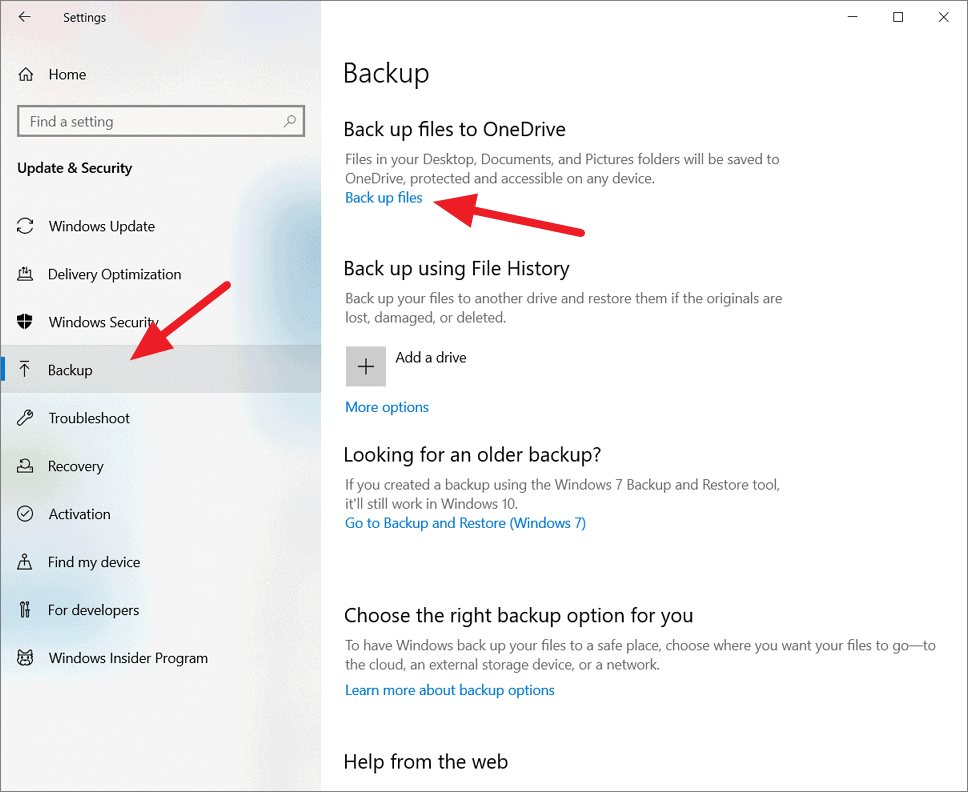Click the Home house icon
This screenshot has width=968, height=792.
[25, 75]
